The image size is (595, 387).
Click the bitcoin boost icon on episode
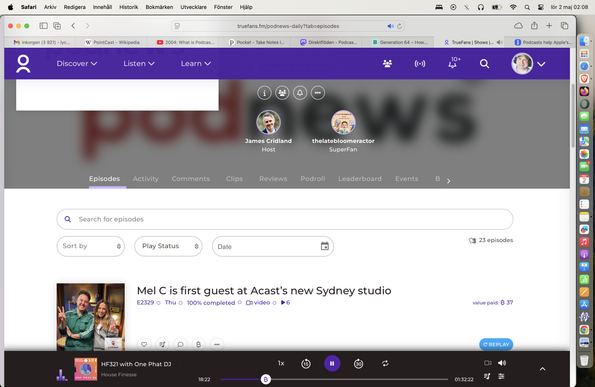tap(198, 345)
